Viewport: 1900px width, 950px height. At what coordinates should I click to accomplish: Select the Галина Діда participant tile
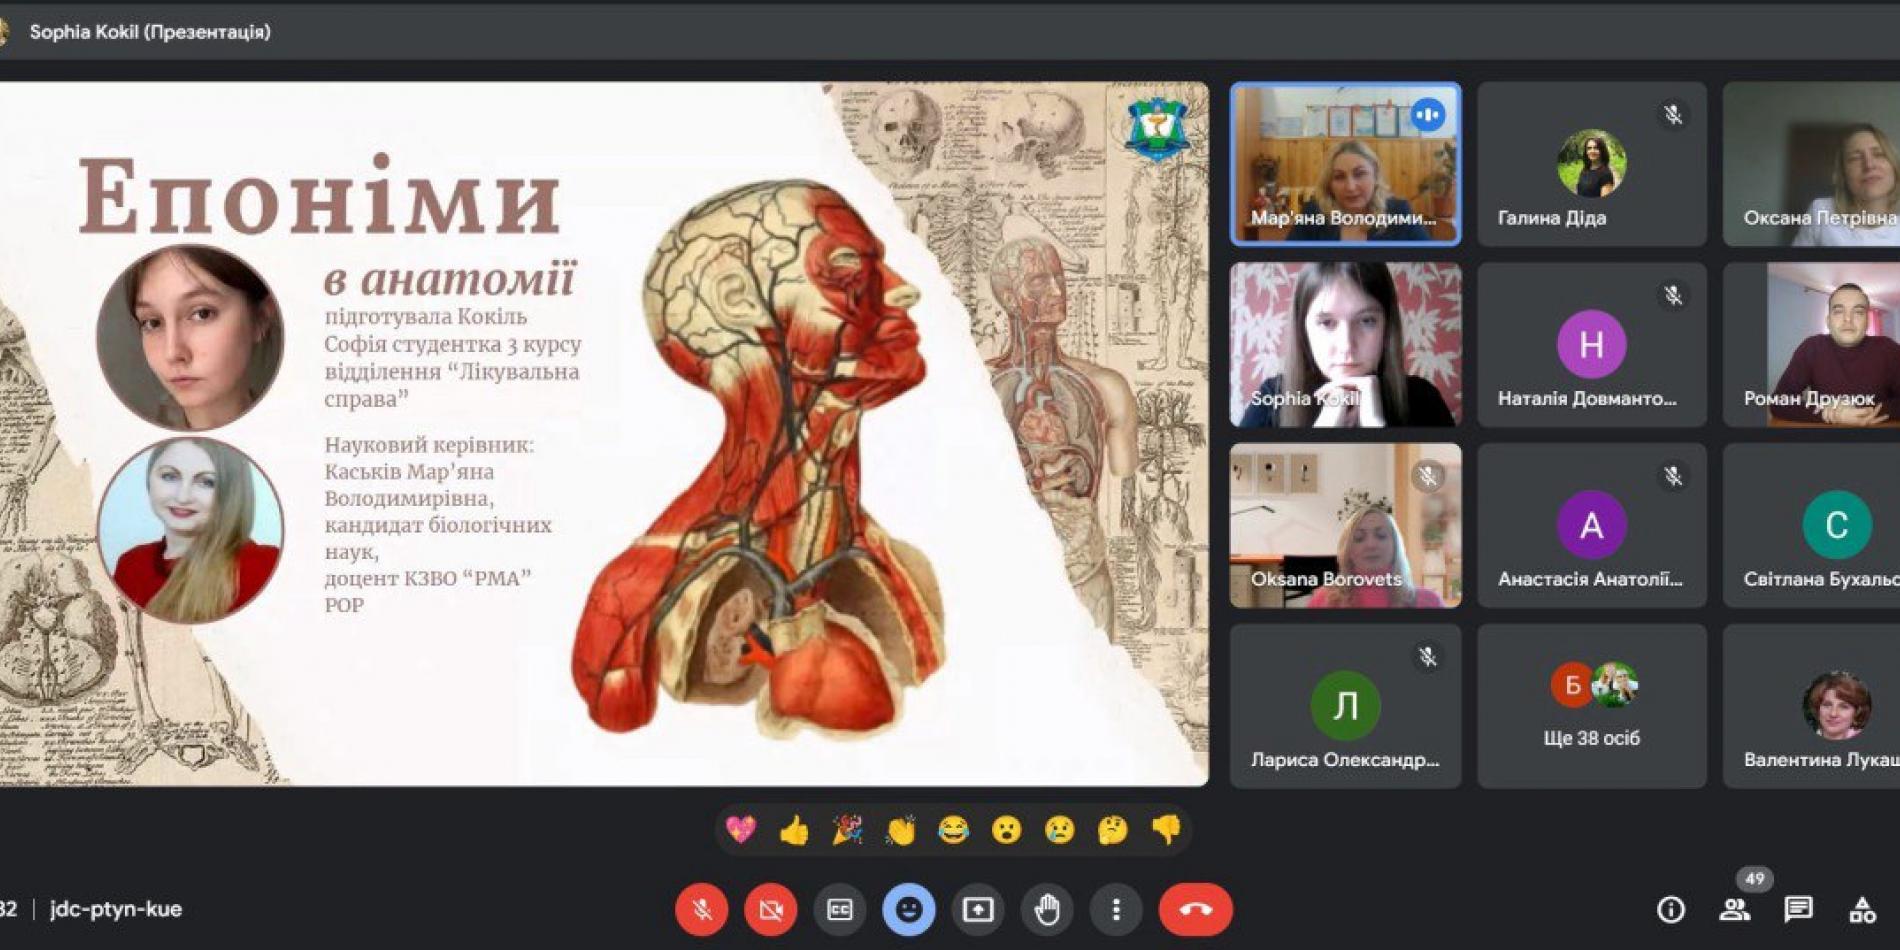pos(1592,164)
